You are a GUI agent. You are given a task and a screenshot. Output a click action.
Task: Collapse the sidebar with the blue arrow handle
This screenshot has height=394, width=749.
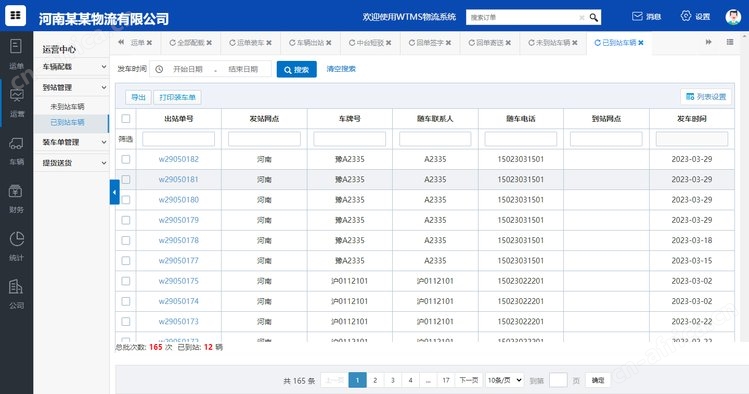click(x=114, y=192)
